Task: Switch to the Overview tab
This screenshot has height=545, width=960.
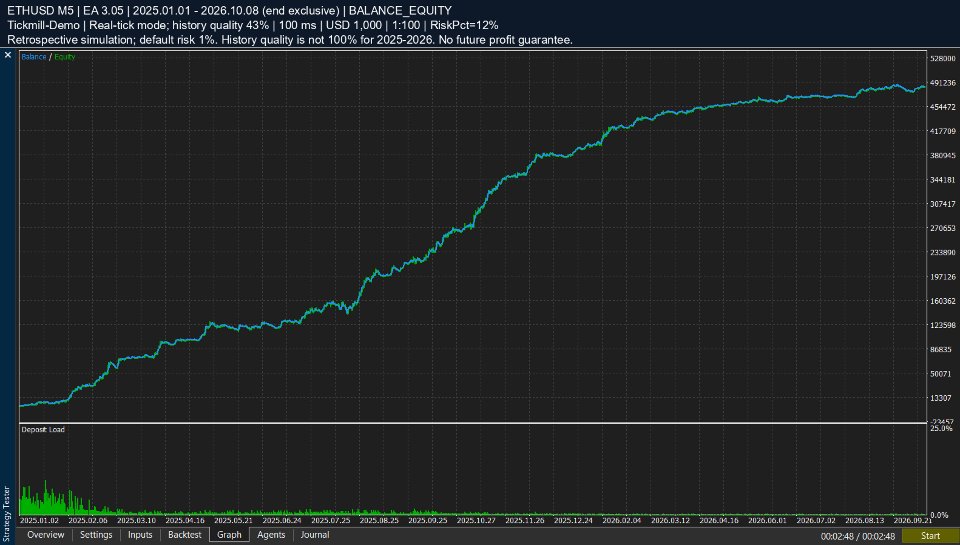Action: [45, 535]
